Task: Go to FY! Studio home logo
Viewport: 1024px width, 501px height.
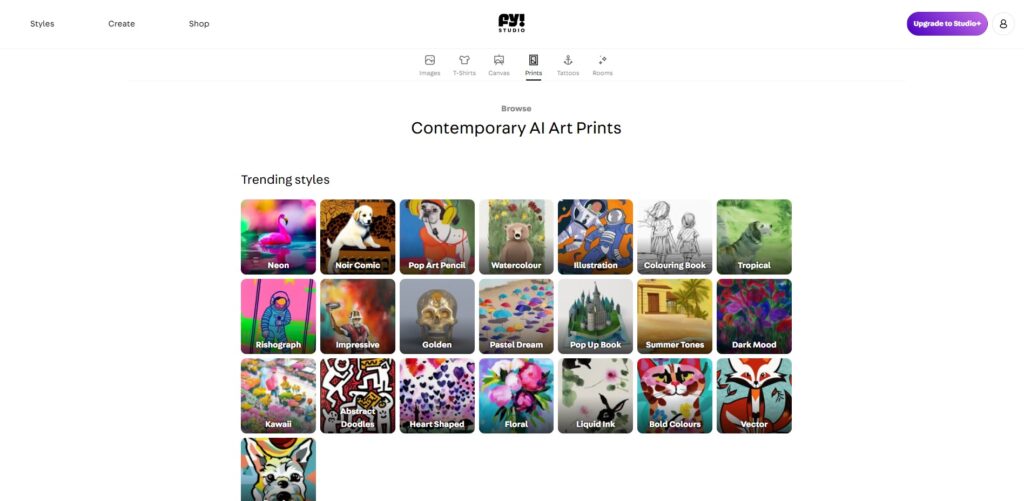Action: point(511,23)
